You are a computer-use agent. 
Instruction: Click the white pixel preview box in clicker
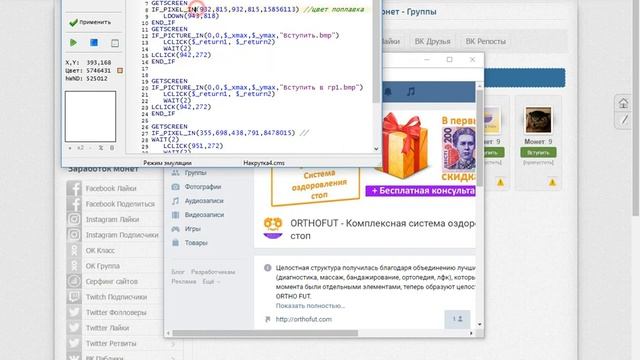(90, 116)
